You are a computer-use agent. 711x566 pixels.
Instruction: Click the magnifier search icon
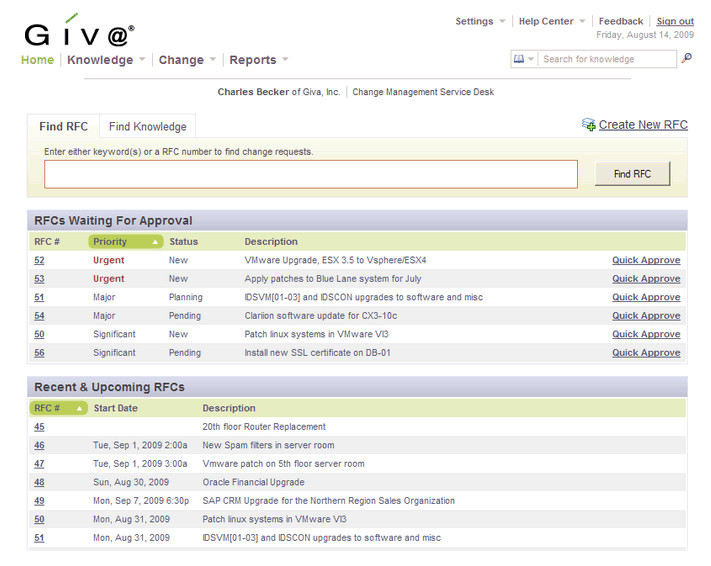pos(687,58)
